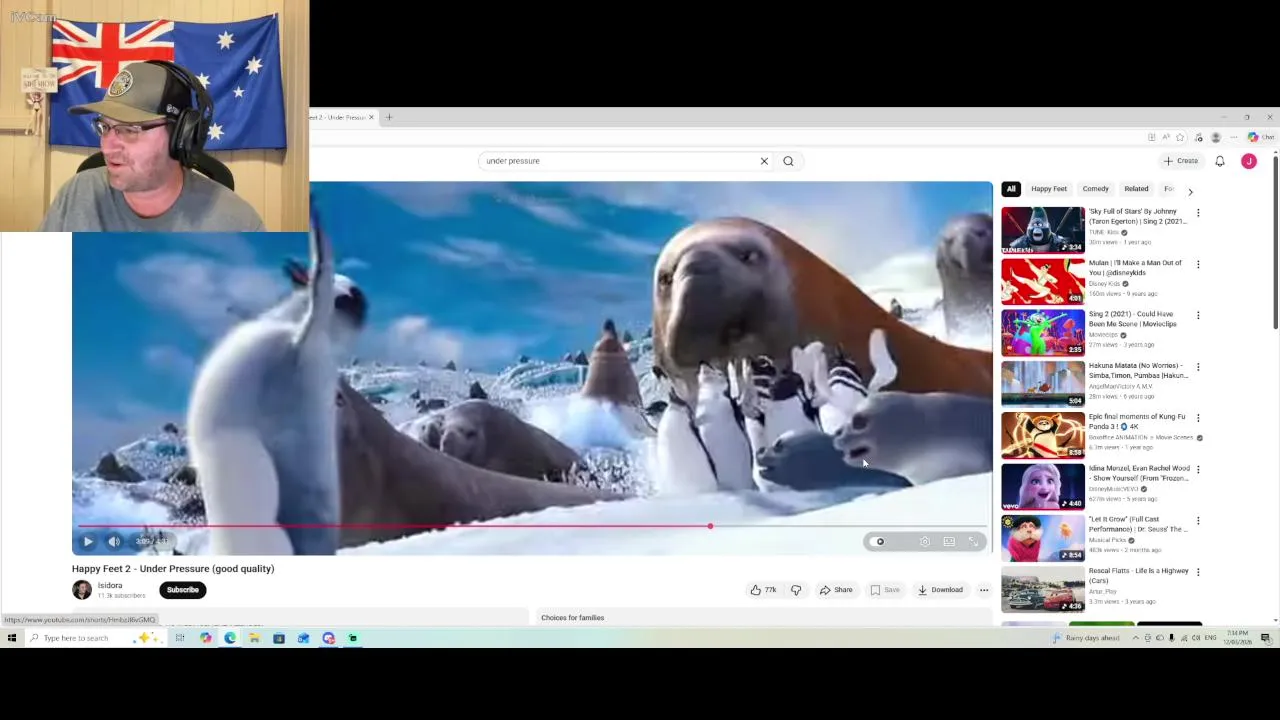This screenshot has height=720, width=1280.
Task: Open Microsoft Edge on the taskbar
Action: pos(230,638)
